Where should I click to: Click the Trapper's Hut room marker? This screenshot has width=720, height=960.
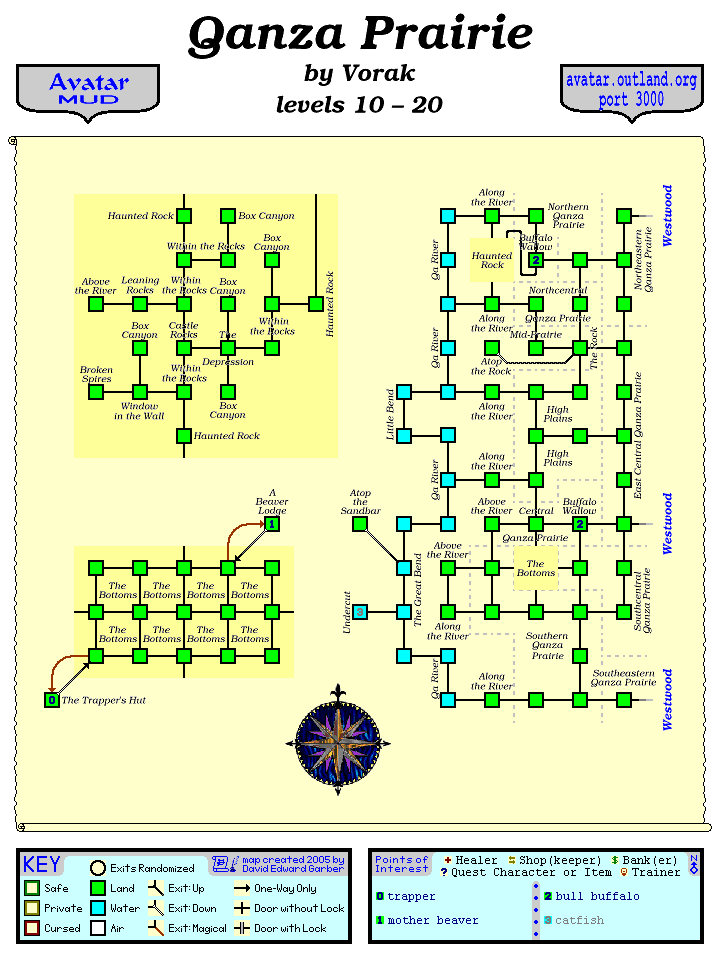tap(52, 700)
